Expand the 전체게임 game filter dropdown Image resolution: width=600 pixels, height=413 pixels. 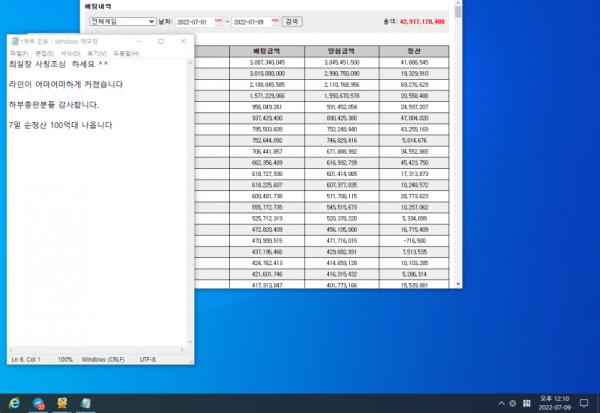click(122, 20)
